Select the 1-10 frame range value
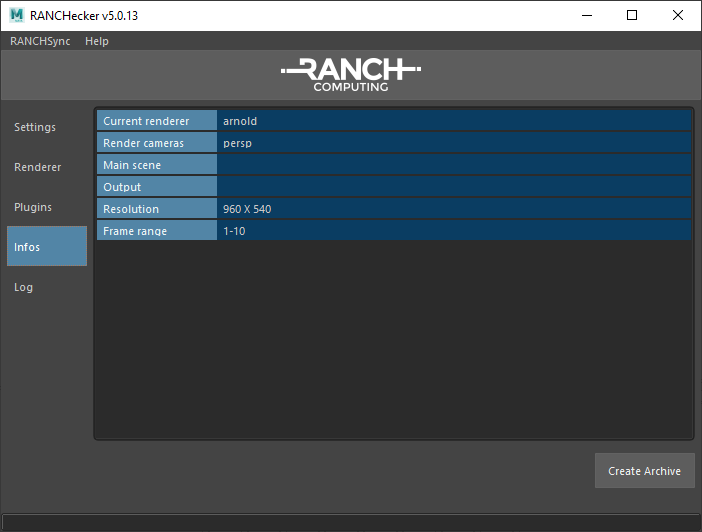Screen dimensions: 702x532 [x=454, y=230]
